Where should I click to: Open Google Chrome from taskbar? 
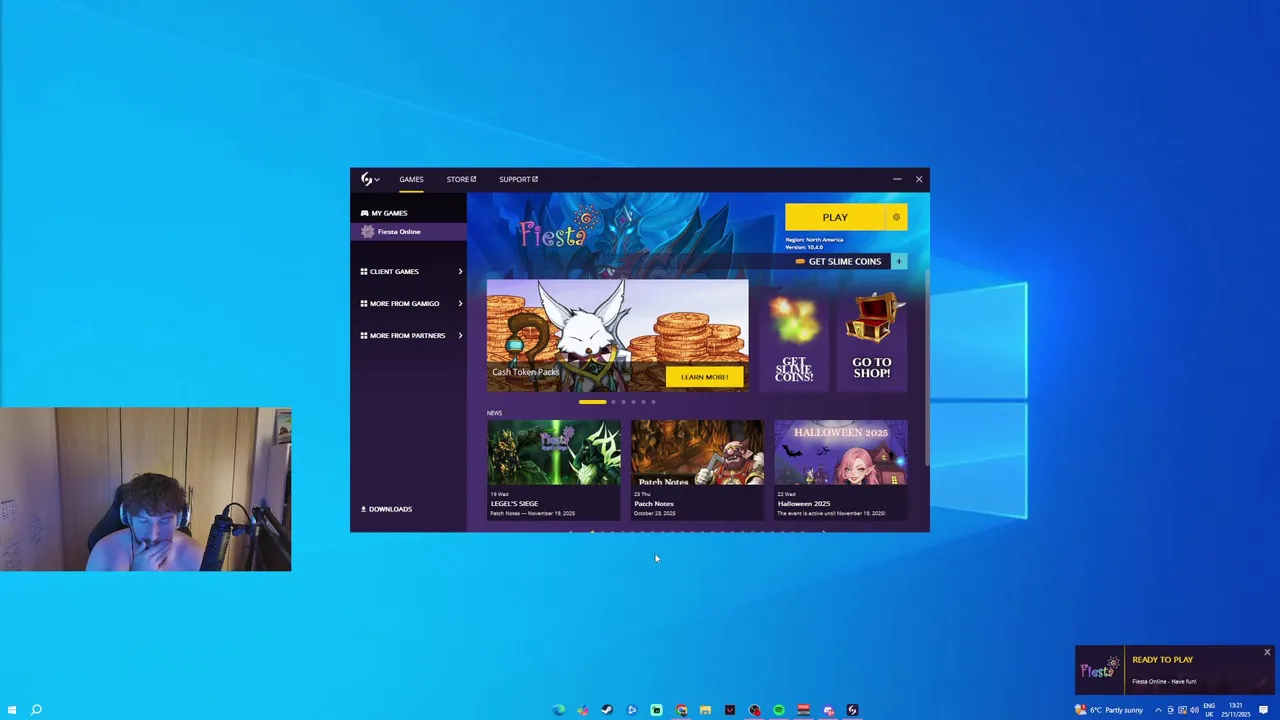coord(681,710)
